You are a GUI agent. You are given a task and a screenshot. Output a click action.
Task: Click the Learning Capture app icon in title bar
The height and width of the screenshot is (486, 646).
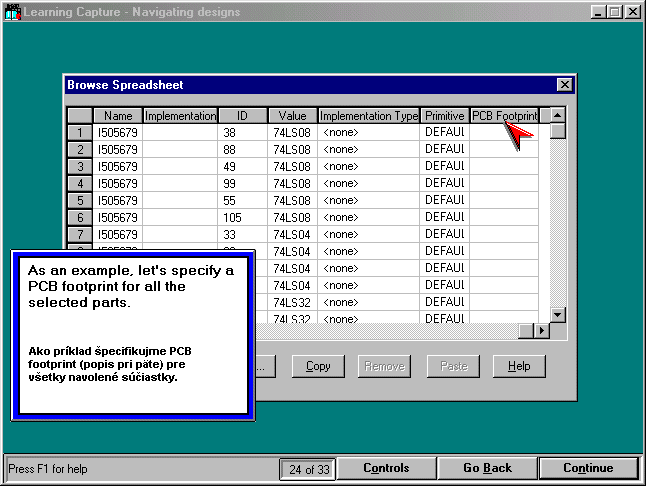13,12
